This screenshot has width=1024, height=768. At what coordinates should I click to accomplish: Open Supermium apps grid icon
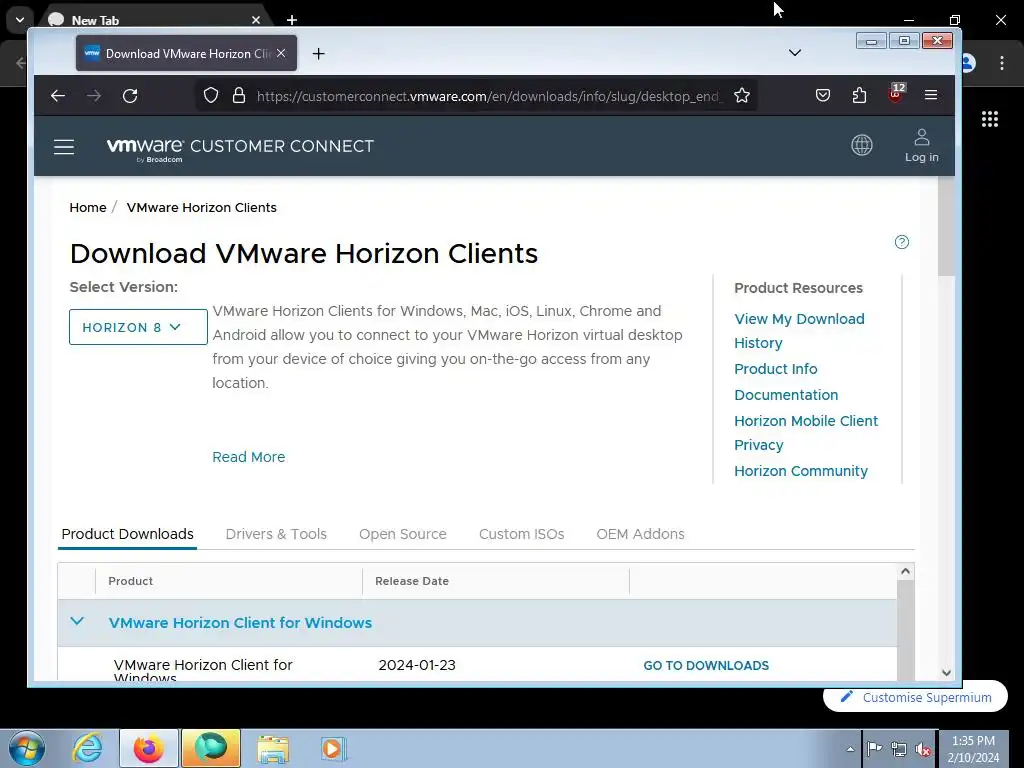tap(990, 119)
